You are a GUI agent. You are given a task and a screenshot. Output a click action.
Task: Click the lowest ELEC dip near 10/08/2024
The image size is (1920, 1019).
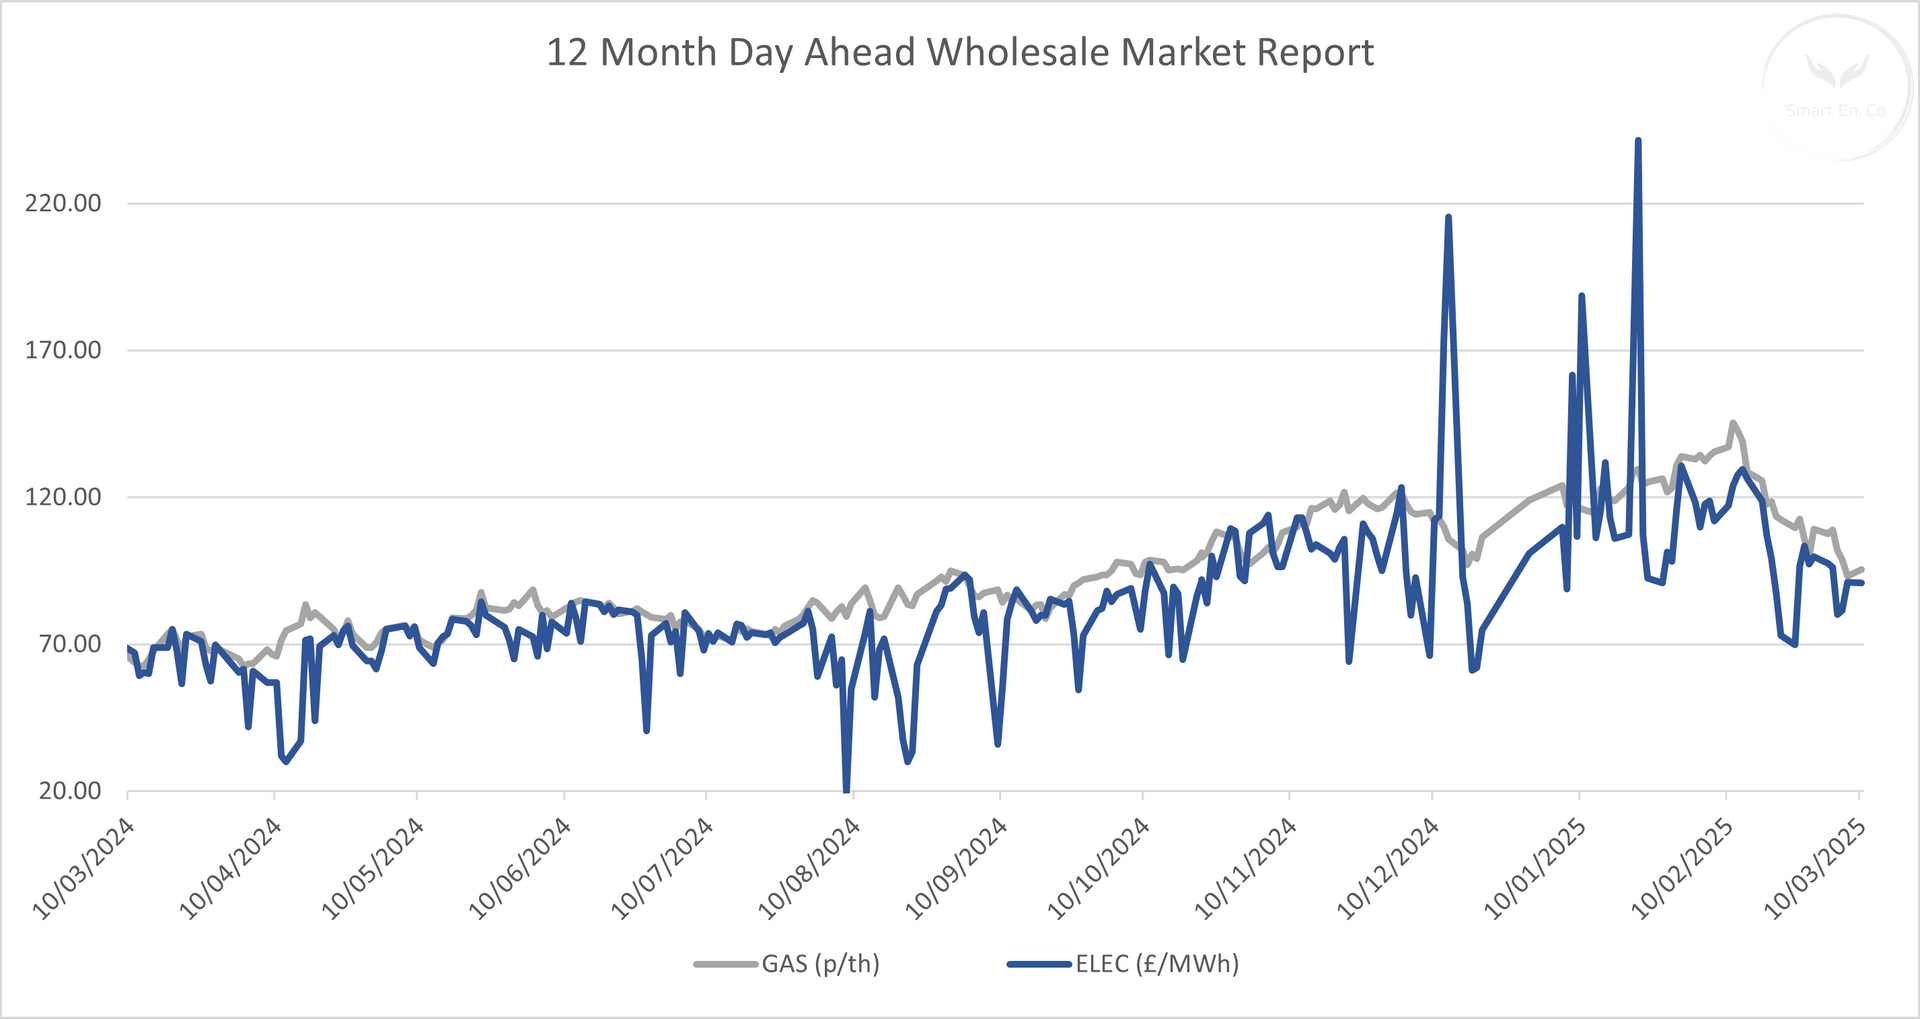[846, 789]
